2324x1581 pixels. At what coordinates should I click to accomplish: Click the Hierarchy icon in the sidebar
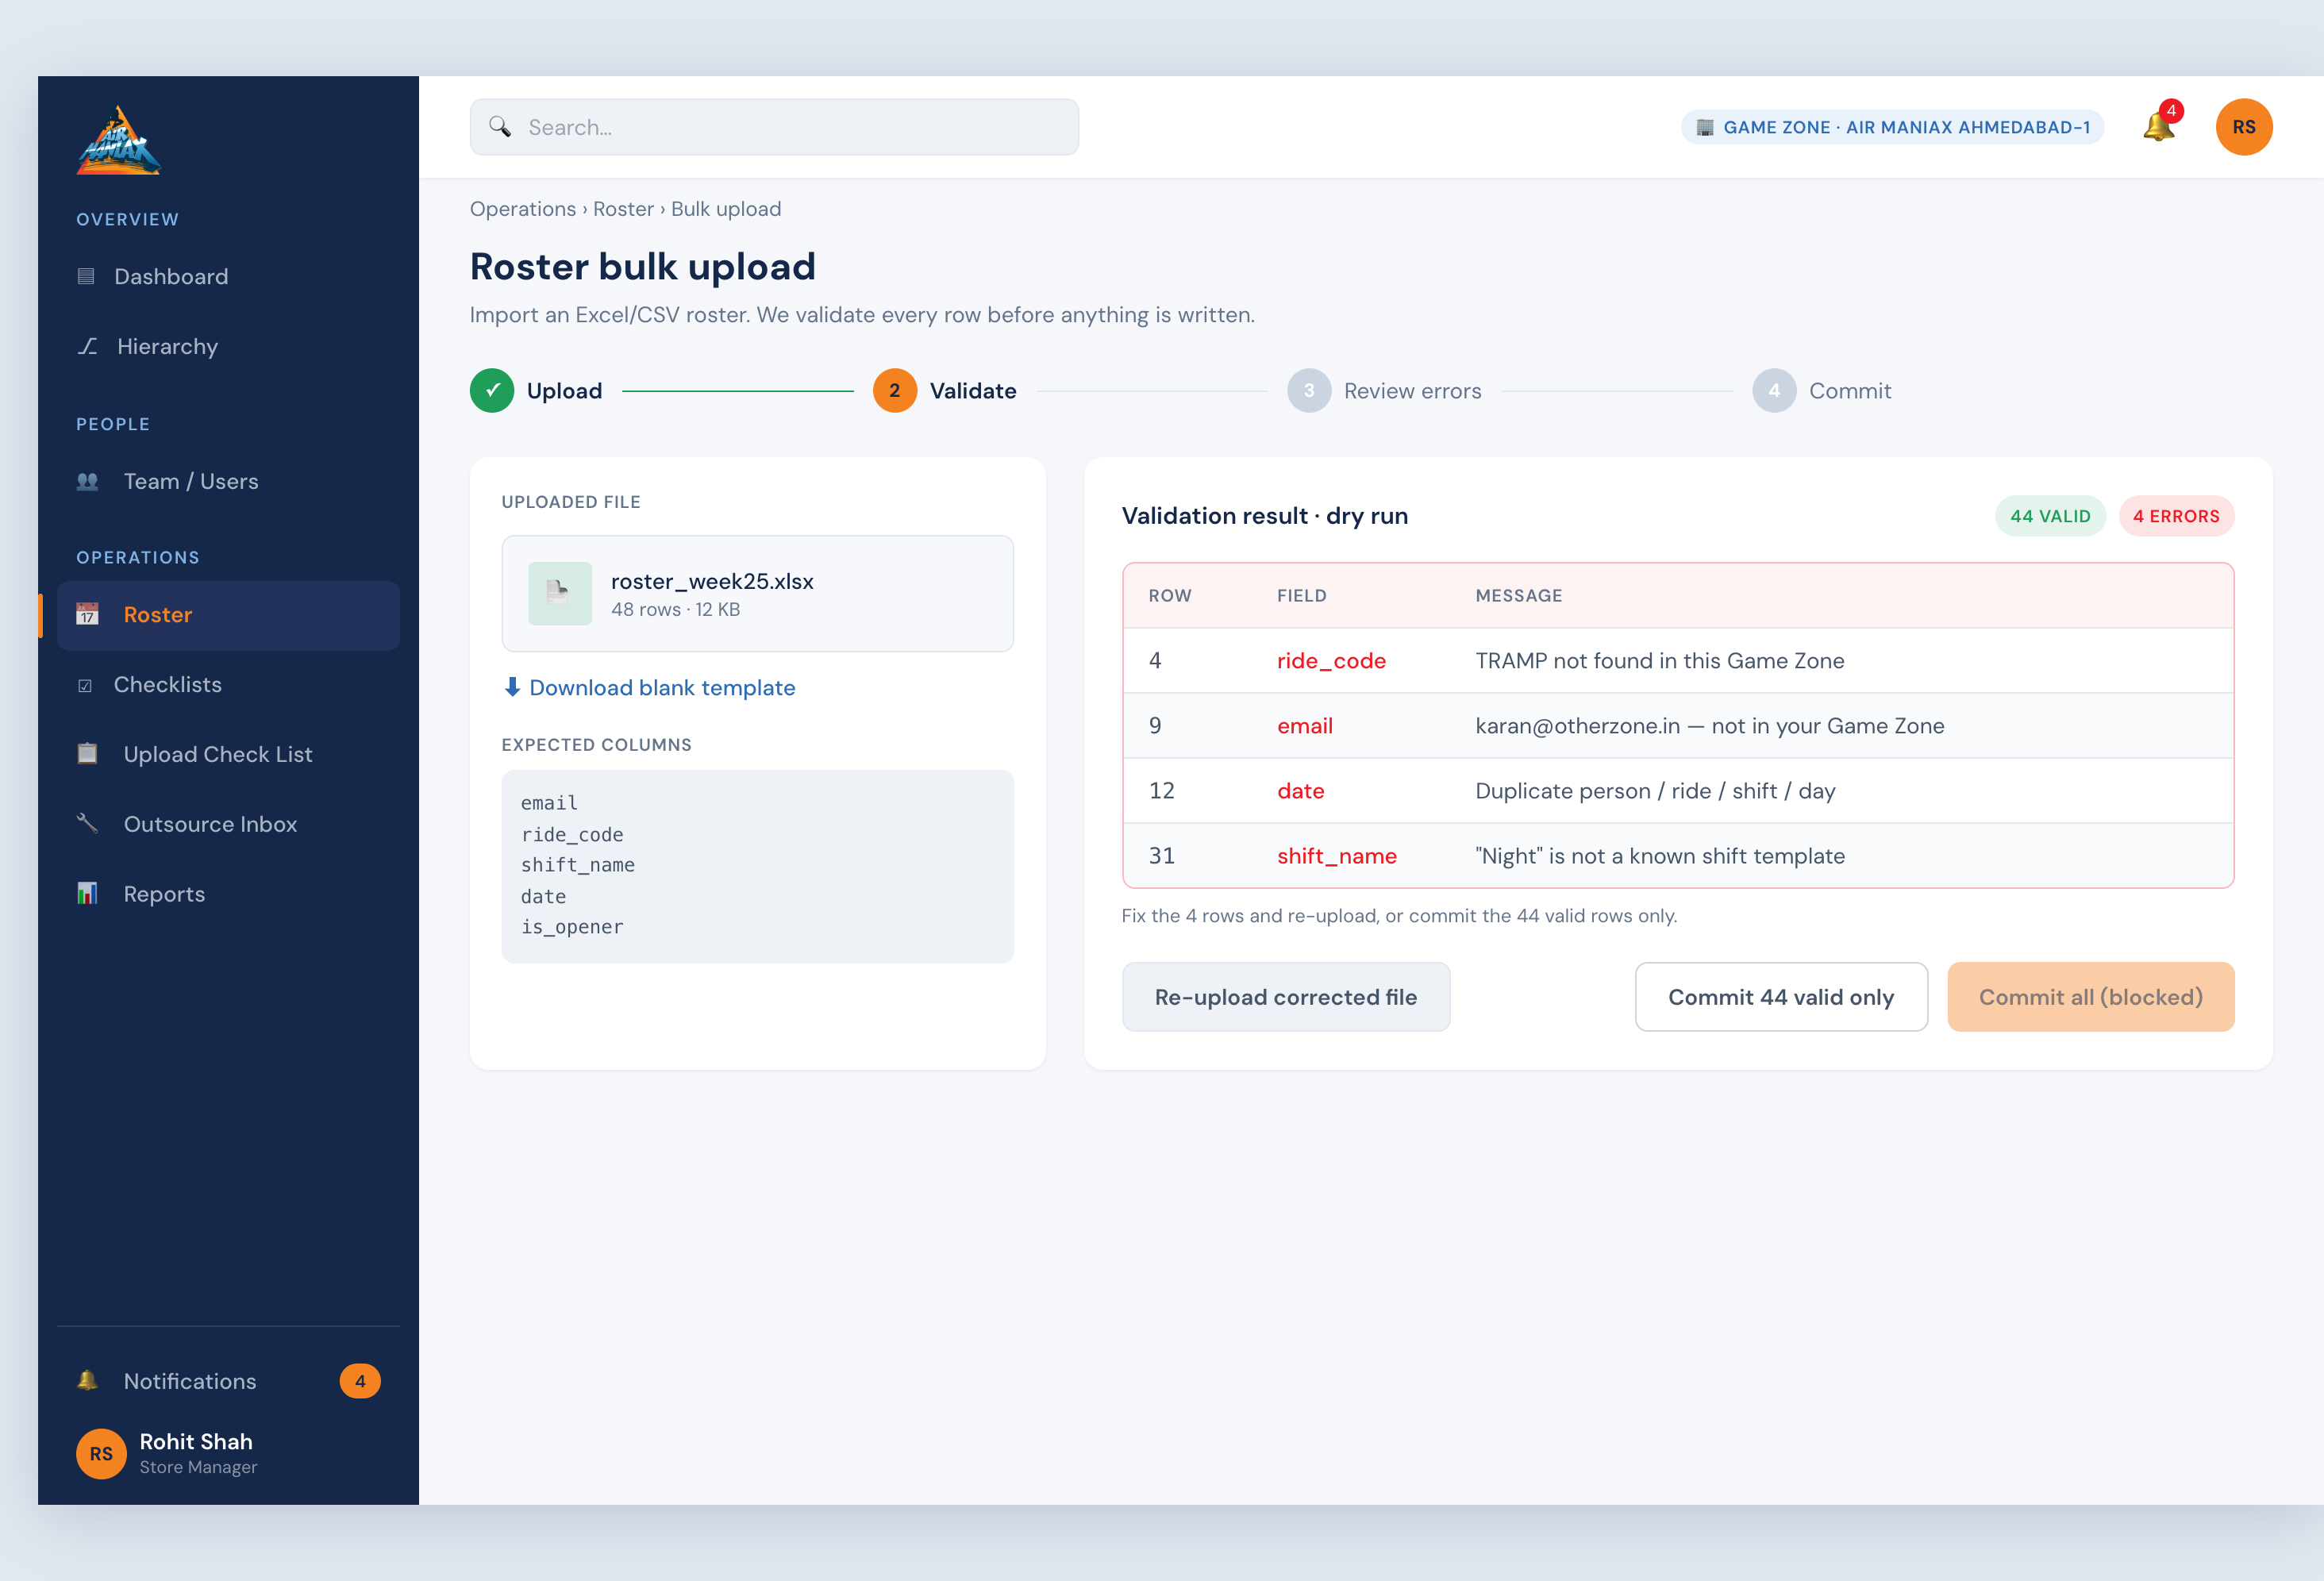pos(88,346)
